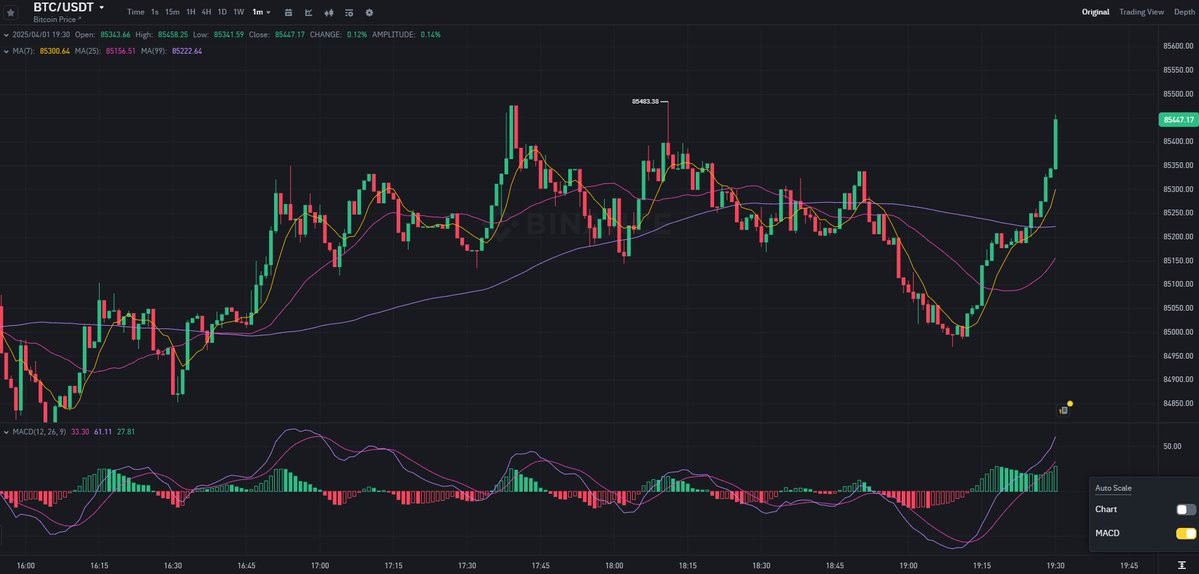This screenshot has width=1199, height=574.
Task: Open the chart display list settings icon
Action: pos(349,12)
